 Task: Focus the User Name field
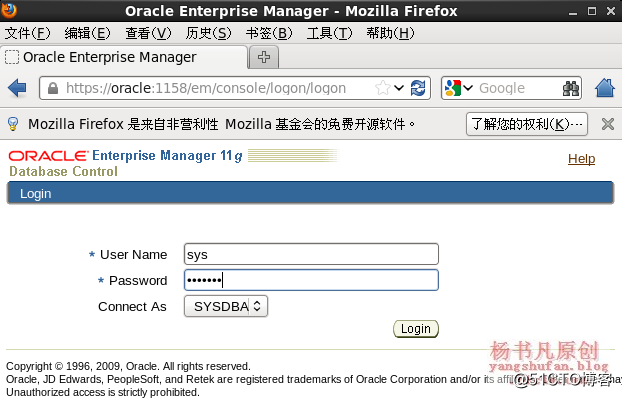point(311,254)
